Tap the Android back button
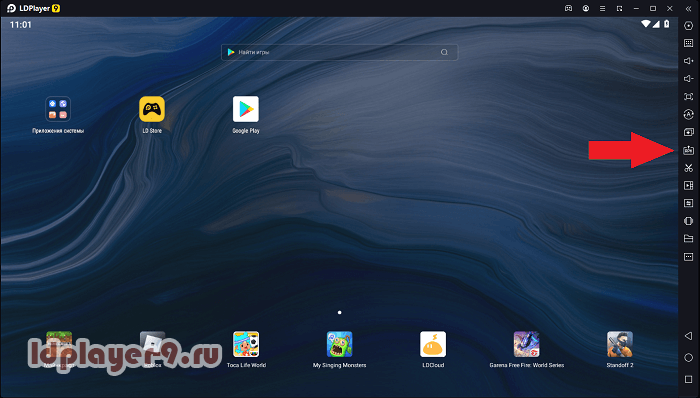Viewport: 700px width, 398px height. click(x=688, y=336)
